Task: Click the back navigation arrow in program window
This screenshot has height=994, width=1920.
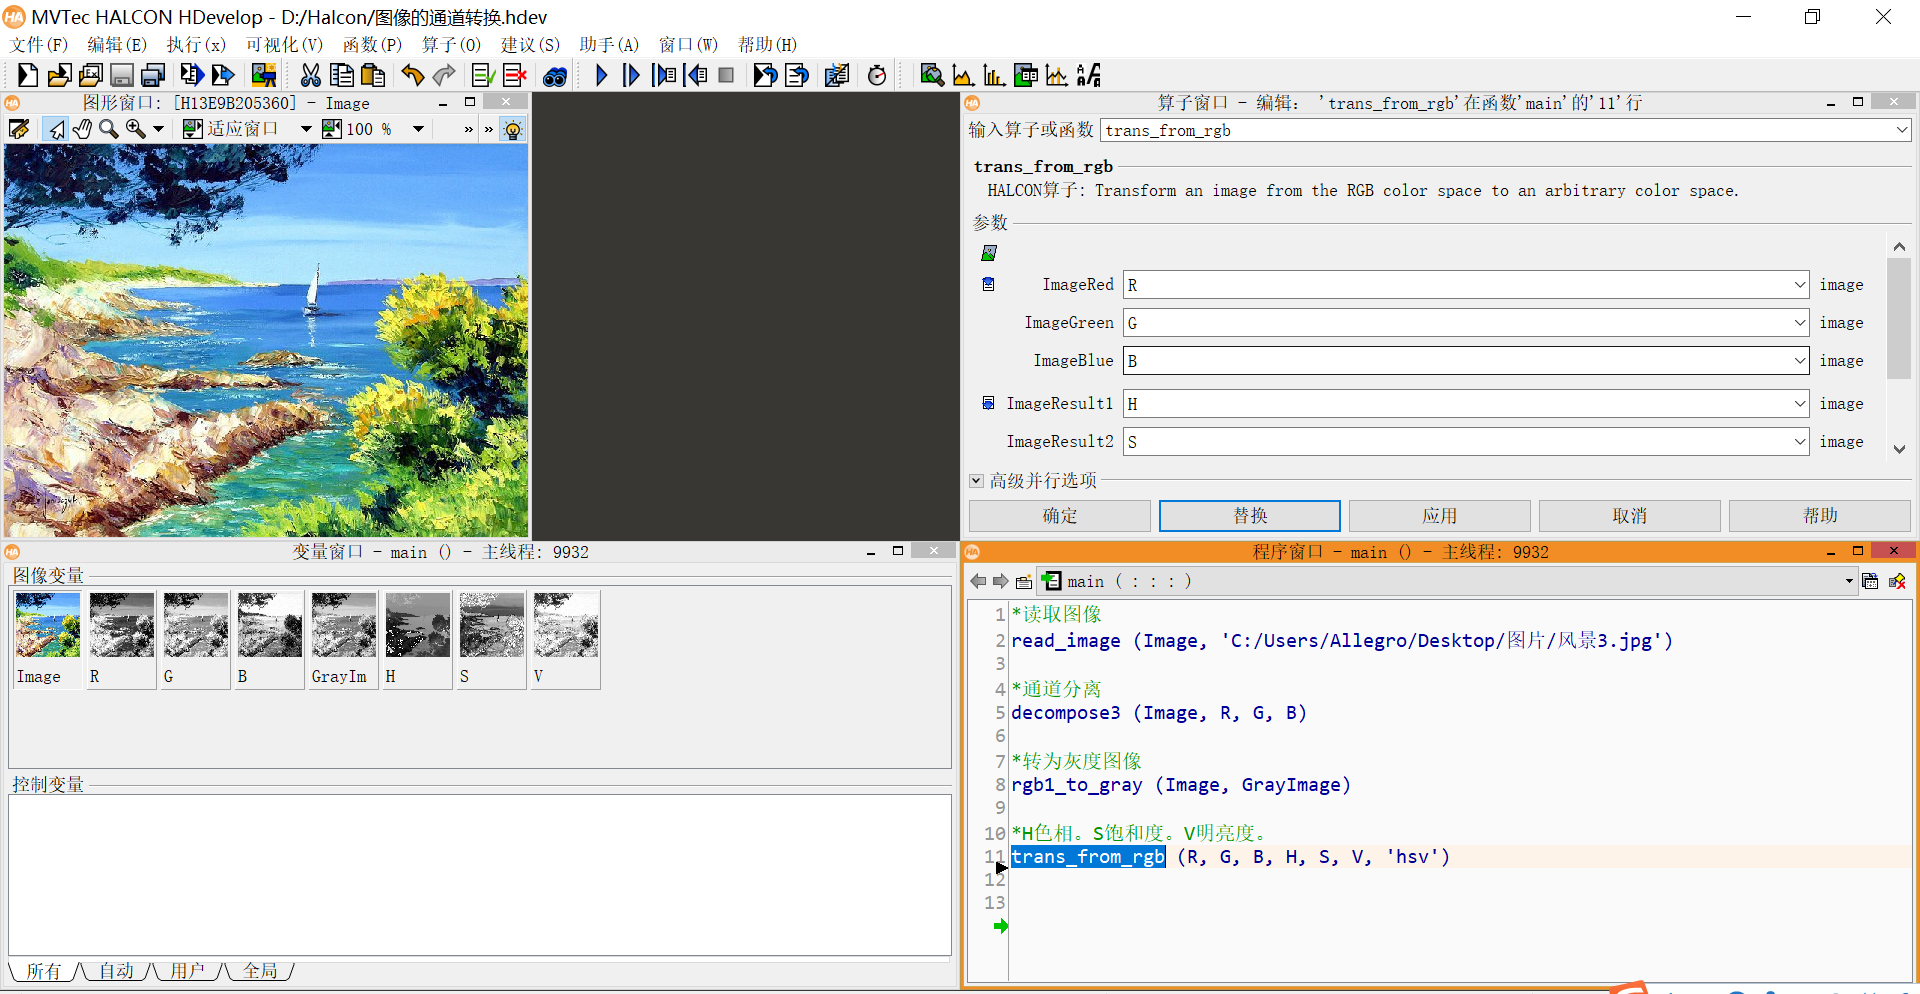Action: [x=978, y=582]
